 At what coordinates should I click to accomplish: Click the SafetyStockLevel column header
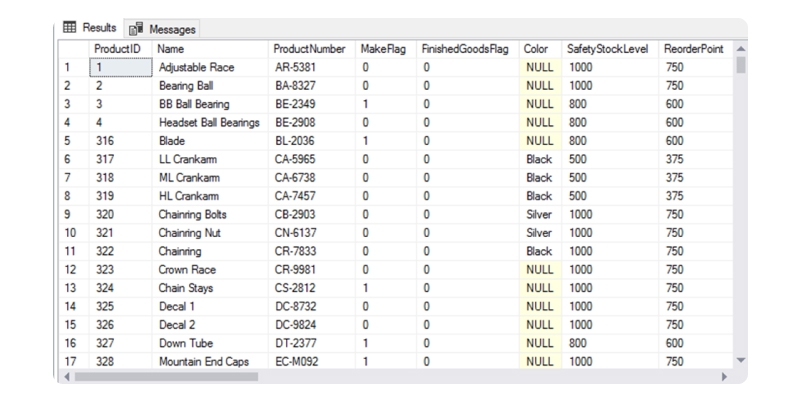click(608, 48)
